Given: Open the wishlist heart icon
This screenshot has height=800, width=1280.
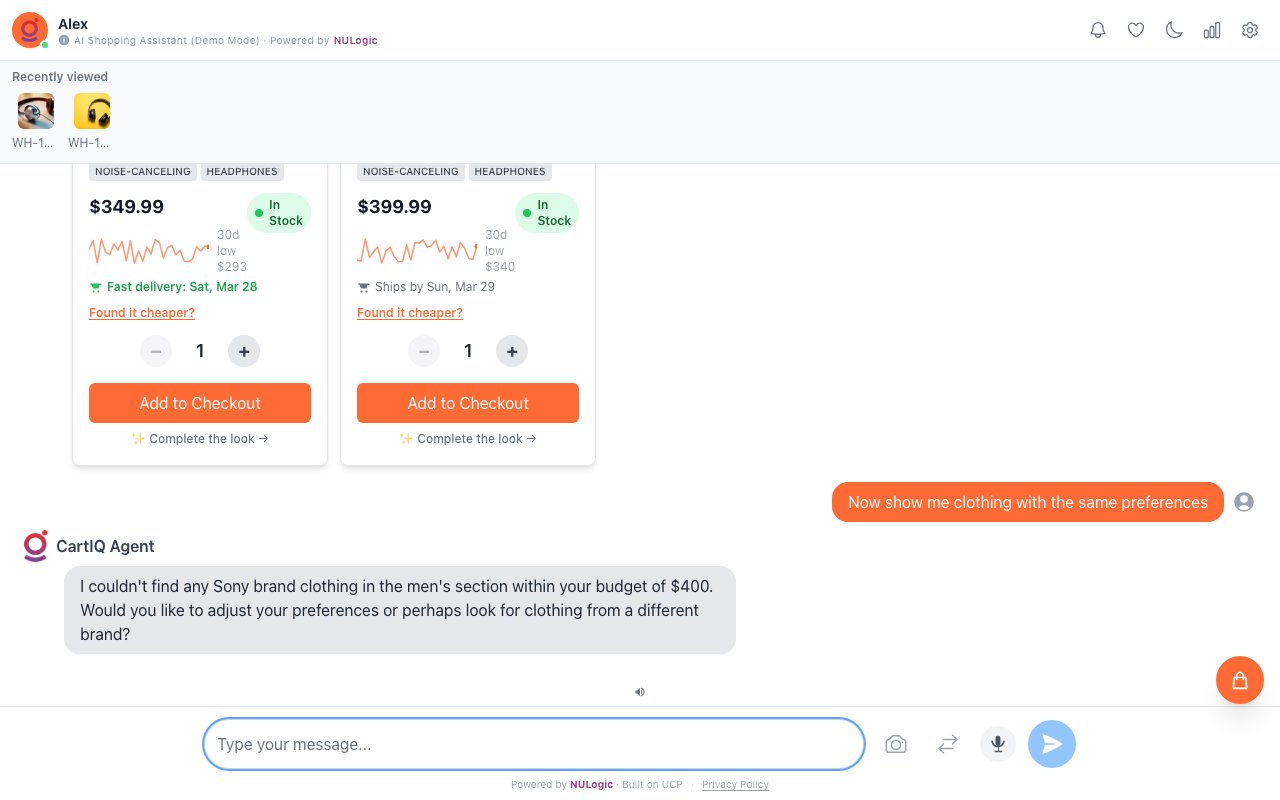Looking at the screenshot, I should coord(1136,30).
